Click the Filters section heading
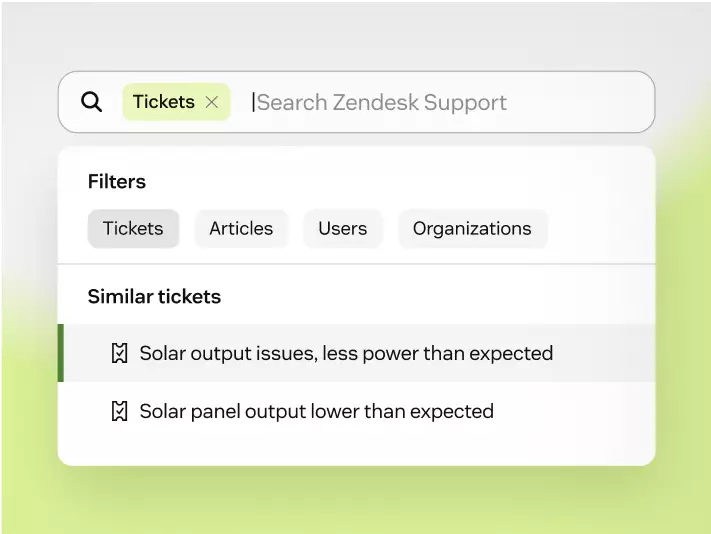Viewport: 711px width, 534px height. coord(117,181)
